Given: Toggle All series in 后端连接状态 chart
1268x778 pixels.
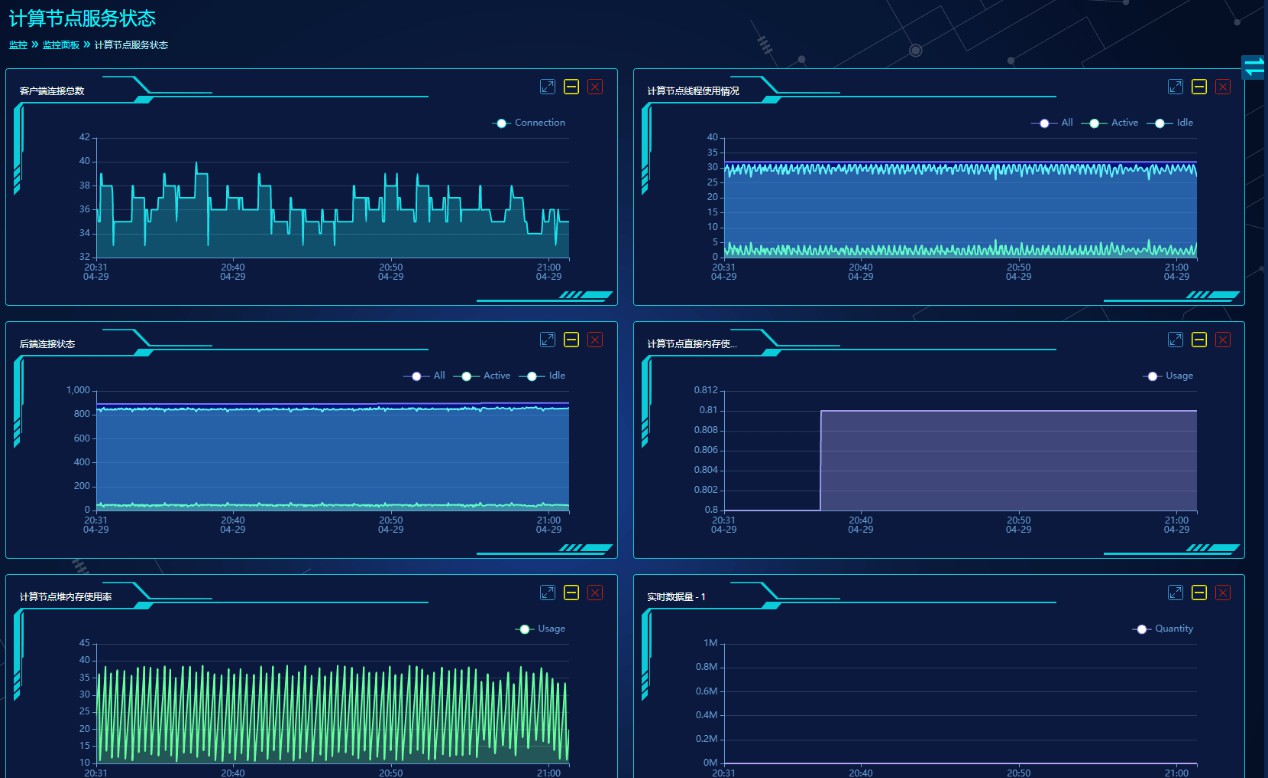Looking at the screenshot, I should click(425, 376).
